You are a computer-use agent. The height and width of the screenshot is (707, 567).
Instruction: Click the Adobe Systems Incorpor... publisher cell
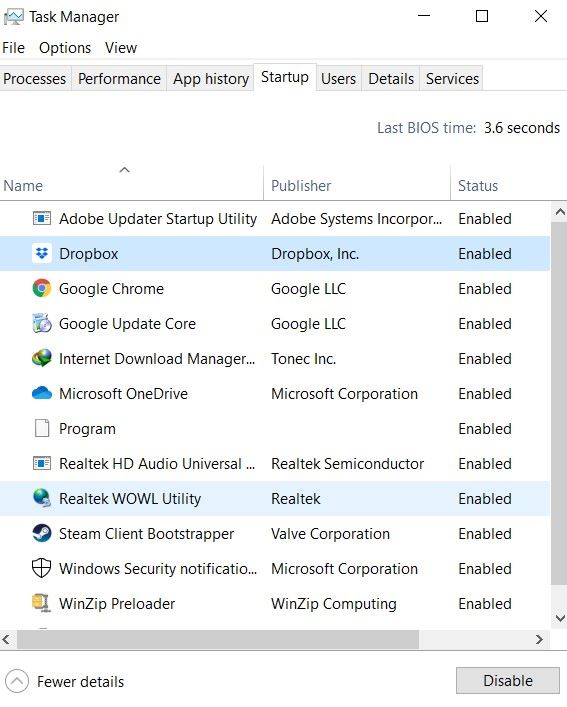click(356, 219)
